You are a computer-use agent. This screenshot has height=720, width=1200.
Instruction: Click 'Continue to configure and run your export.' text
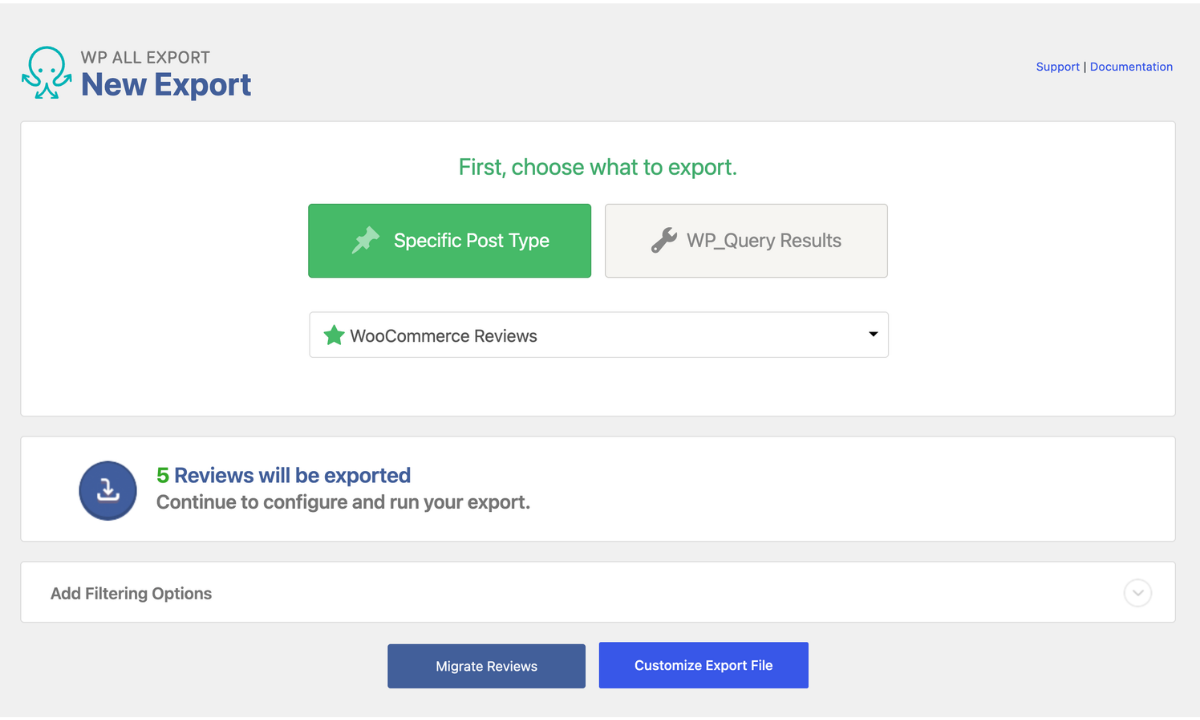[x=343, y=502]
